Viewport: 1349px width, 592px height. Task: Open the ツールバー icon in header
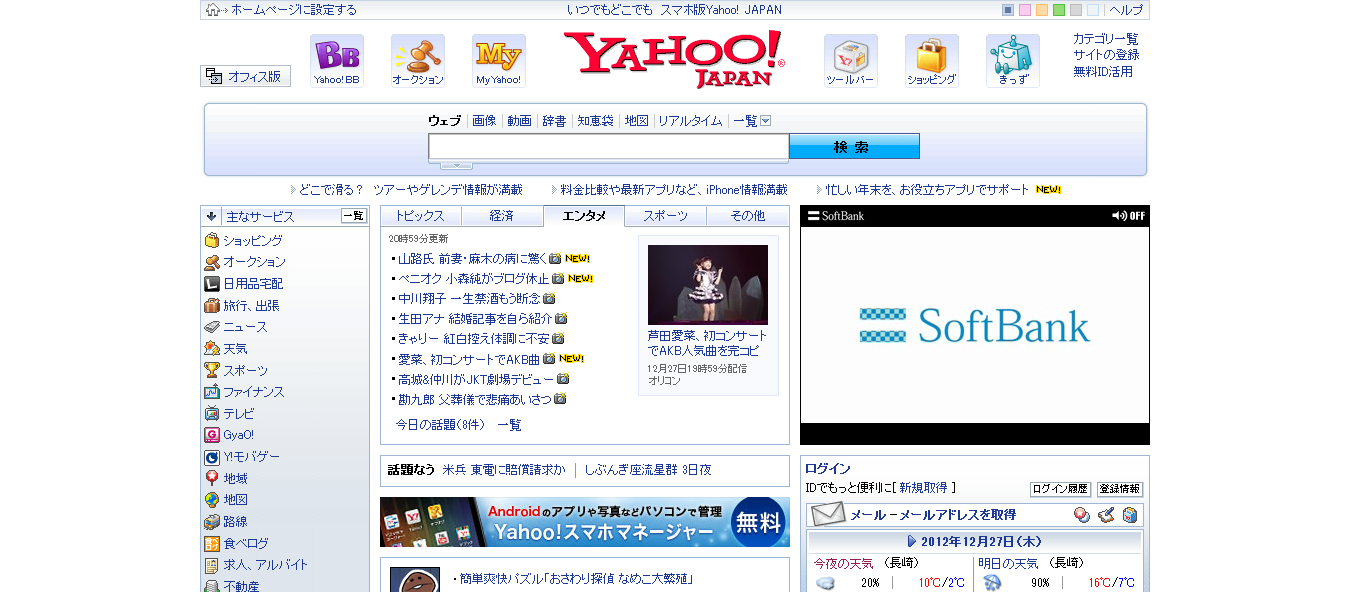coord(851,60)
